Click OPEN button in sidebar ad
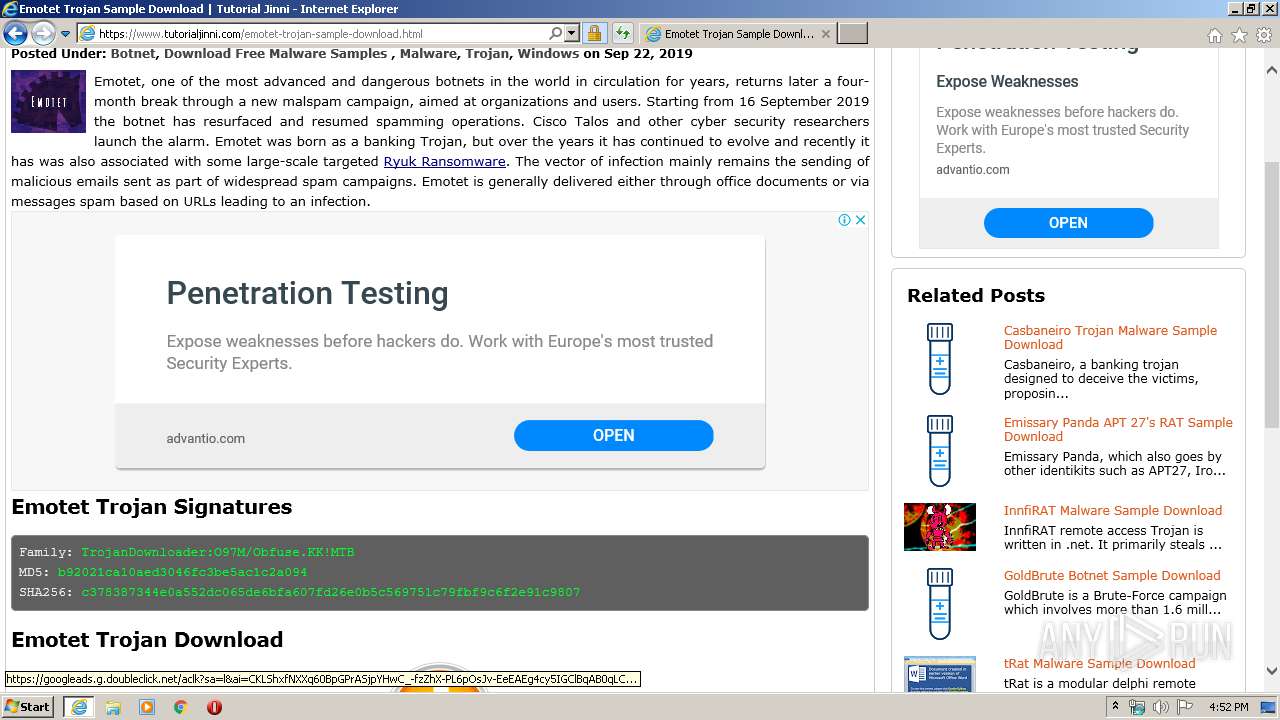 [x=1068, y=223]
